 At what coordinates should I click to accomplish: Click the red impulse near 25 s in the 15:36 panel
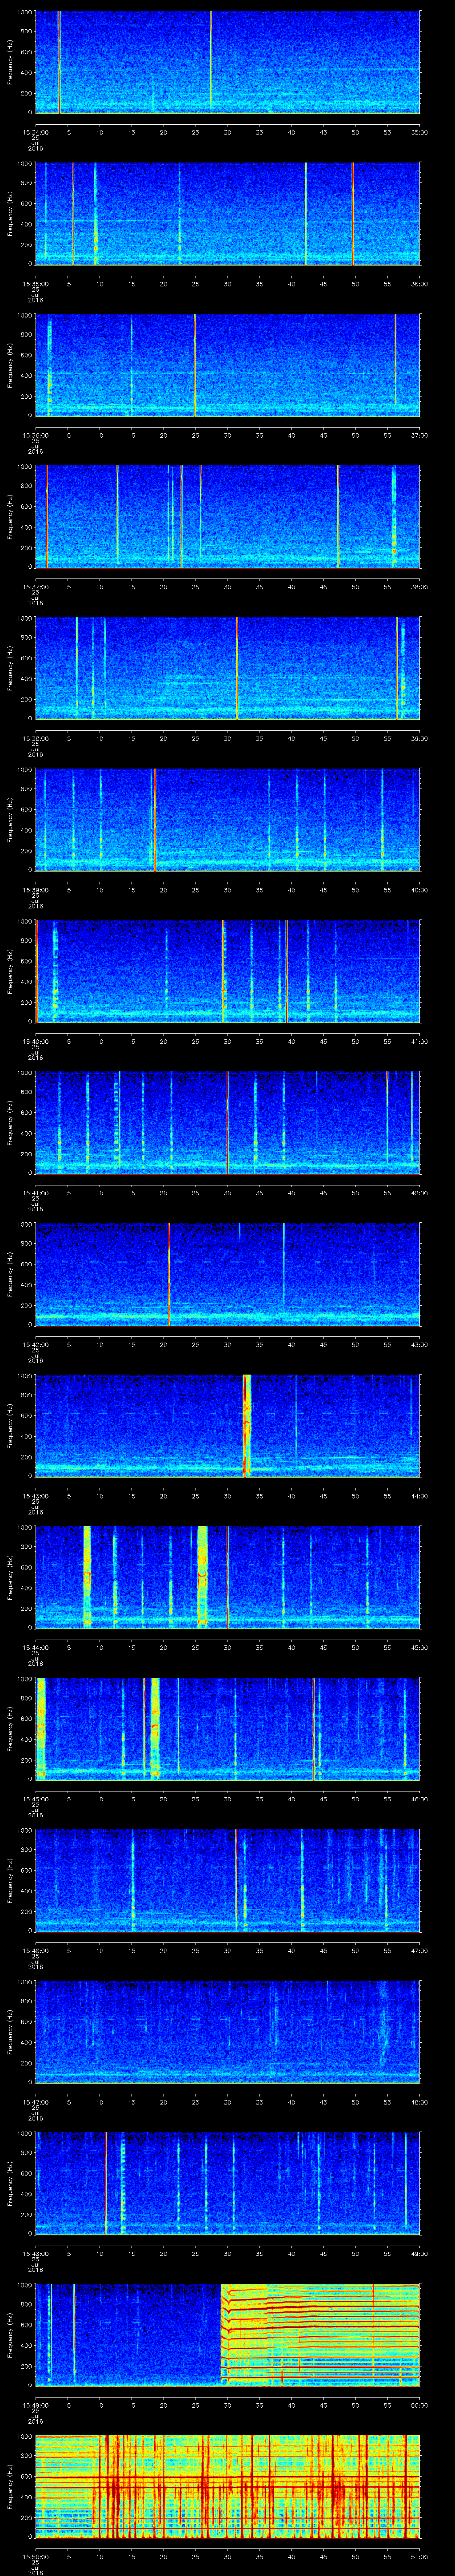pyautogui.click(x=195, y=364)
